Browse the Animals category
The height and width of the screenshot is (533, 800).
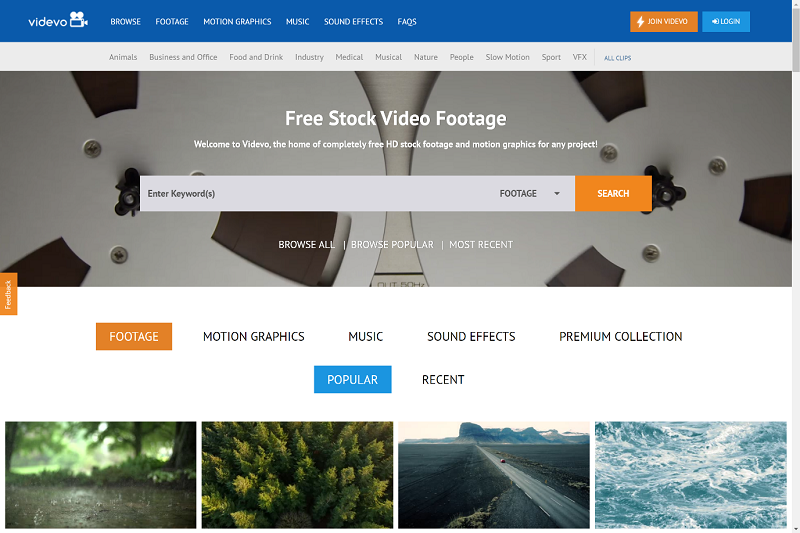[x=123, y=57]
